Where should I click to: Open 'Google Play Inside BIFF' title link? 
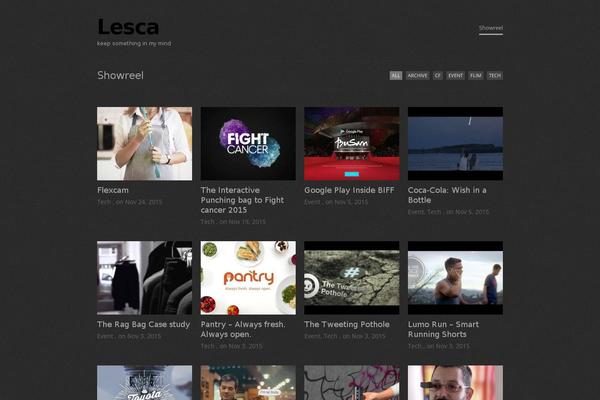coord(349,190)
